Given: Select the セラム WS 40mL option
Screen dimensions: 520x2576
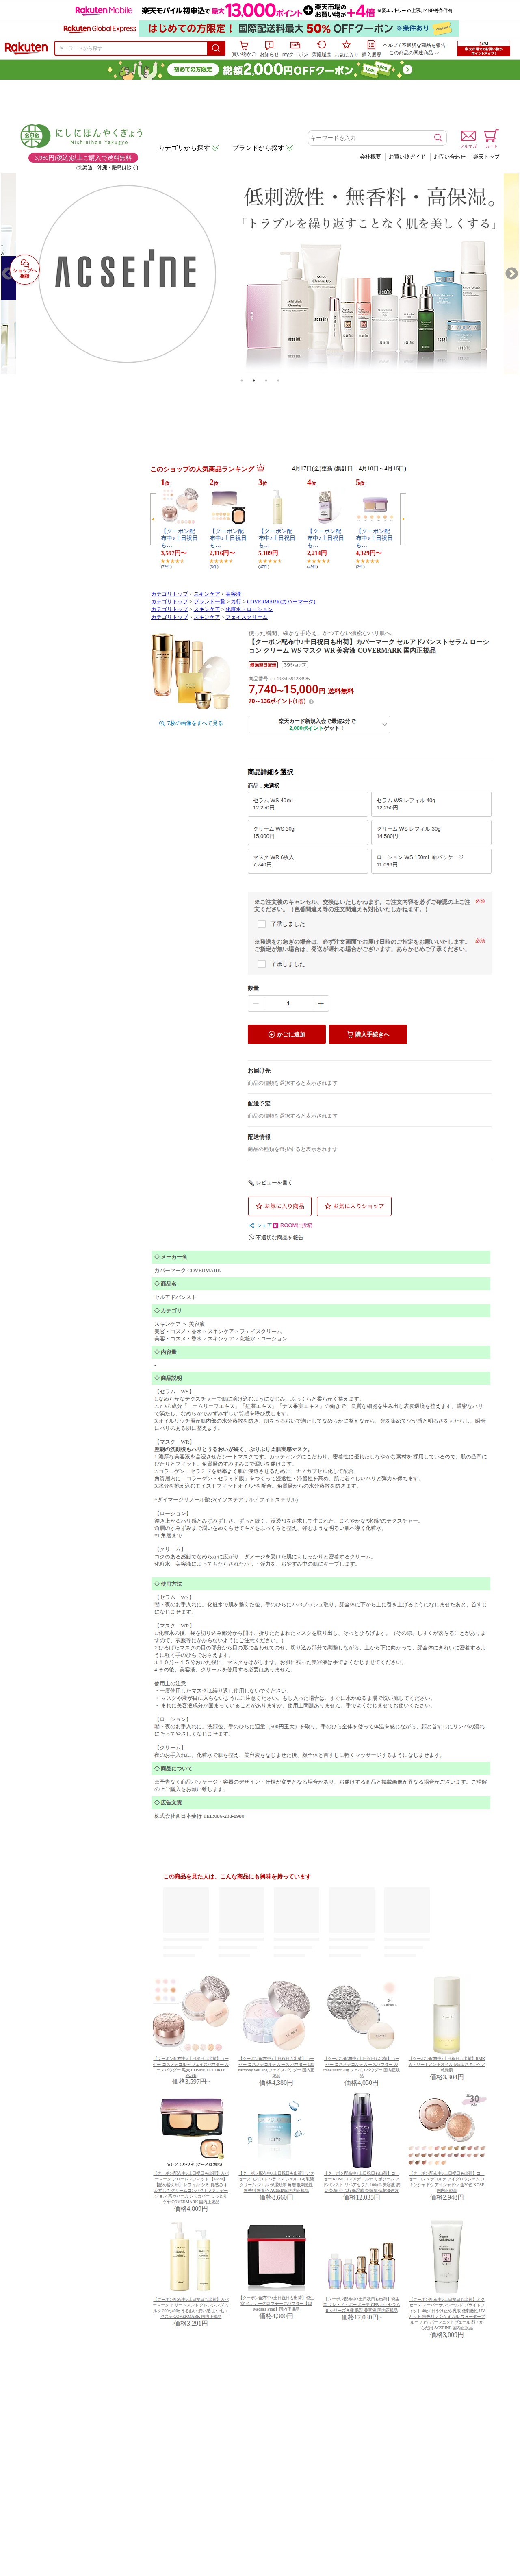Looking at the screenshot, I should coord(308,804).
